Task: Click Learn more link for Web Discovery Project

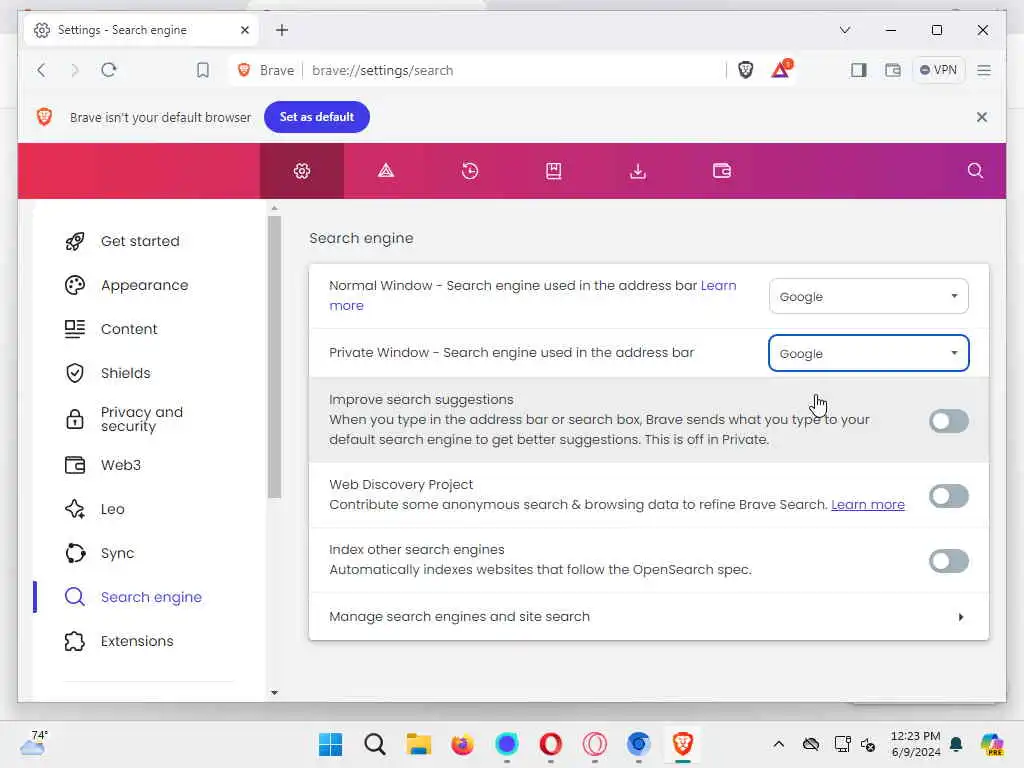Action: click(x=868, y=505)
